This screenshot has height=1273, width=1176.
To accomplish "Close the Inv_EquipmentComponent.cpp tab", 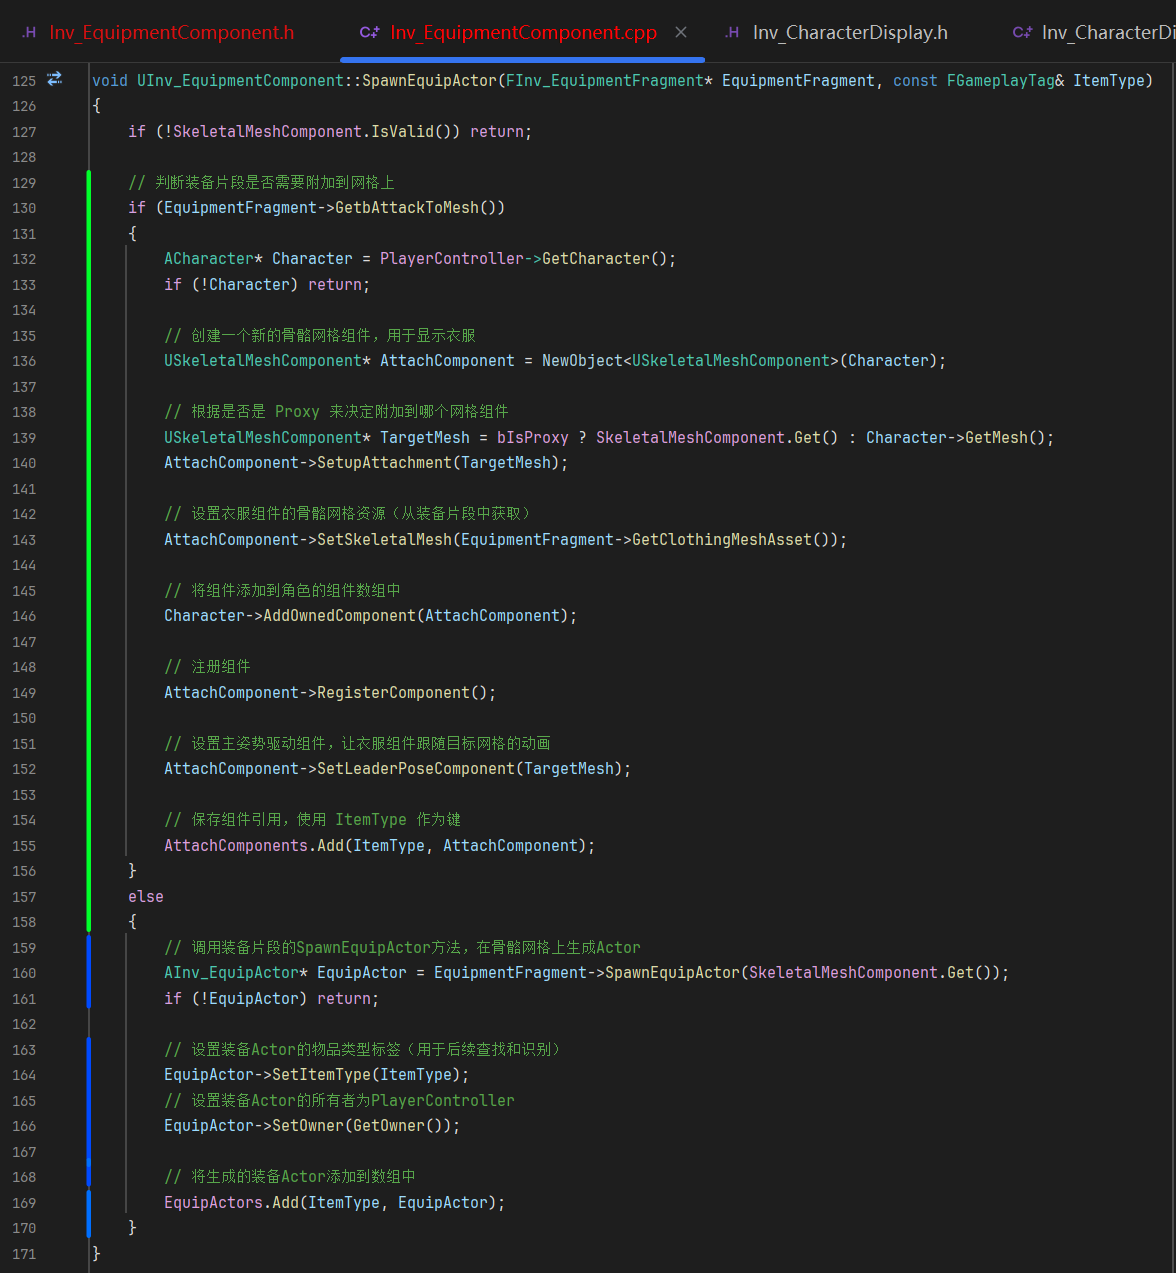I will [681, 33].
